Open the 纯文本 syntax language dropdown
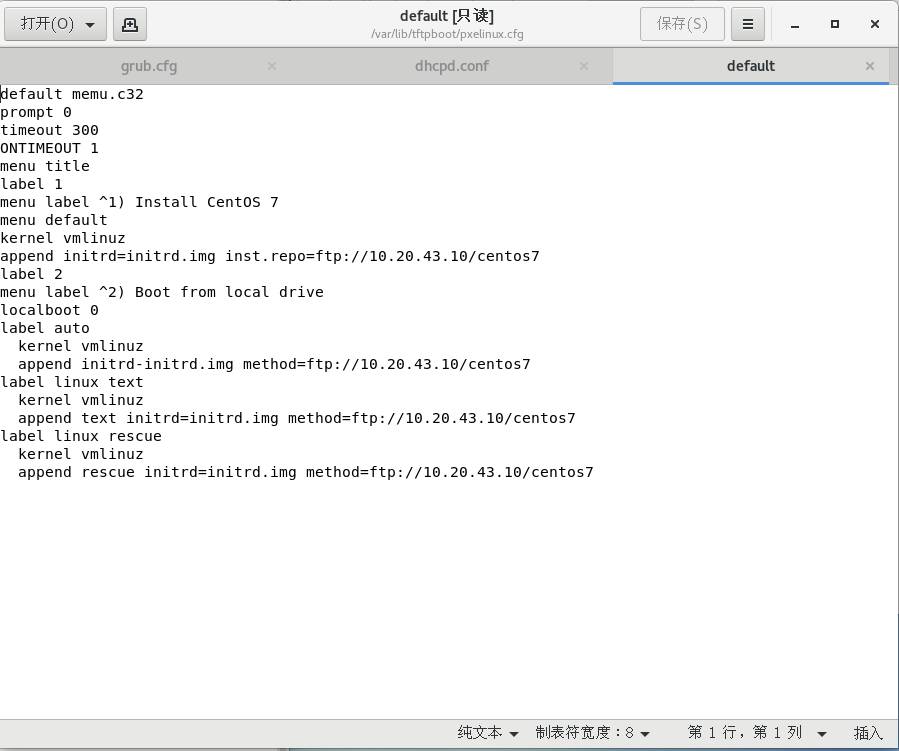The height and width of the screenshot is (751, 899). [488, 733]
